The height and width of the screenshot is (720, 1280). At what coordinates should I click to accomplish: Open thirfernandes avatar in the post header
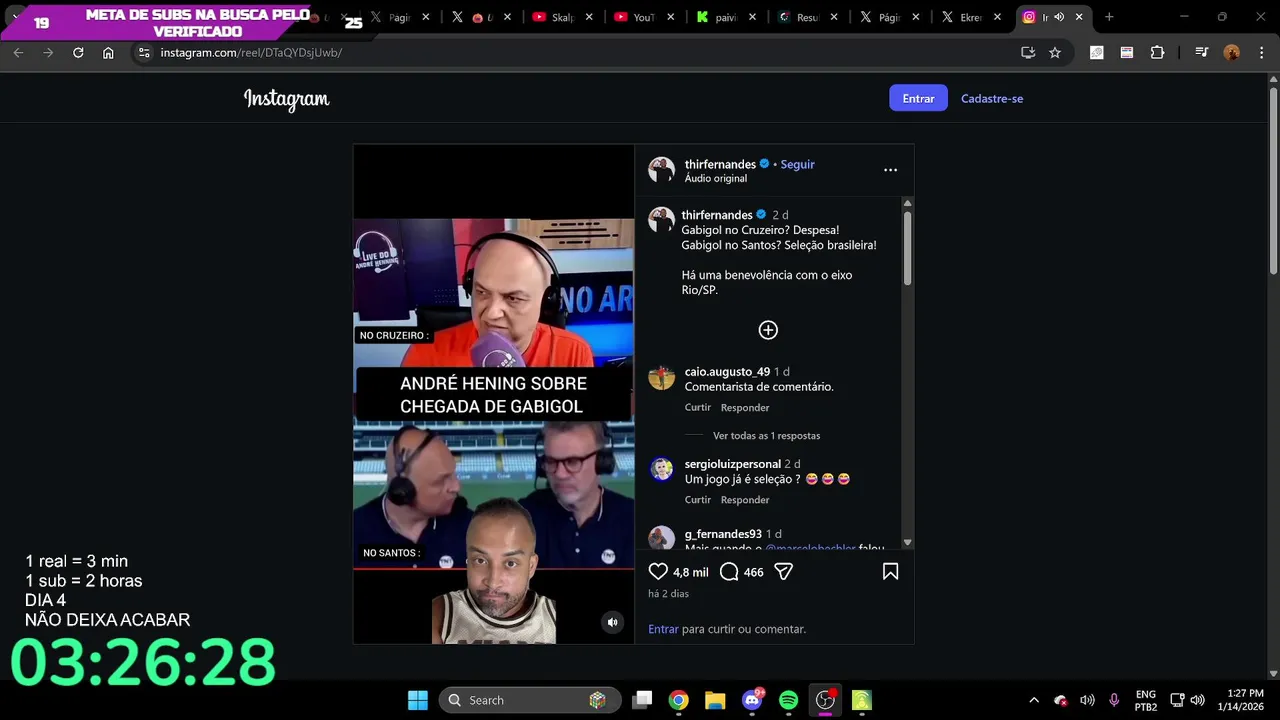tap(661, 170)
